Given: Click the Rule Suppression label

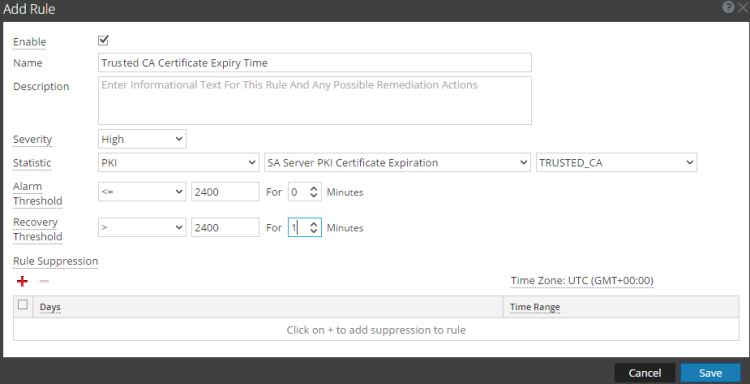Looking at the screenshot, I should pos(55,261).
